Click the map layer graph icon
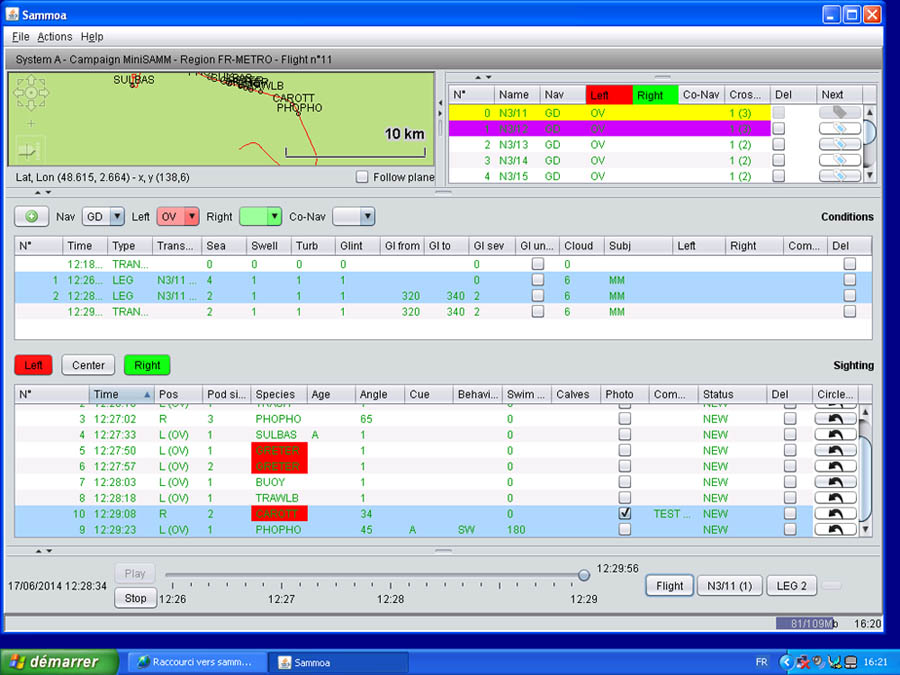The image size is (900, 675). tap(28, 150)
